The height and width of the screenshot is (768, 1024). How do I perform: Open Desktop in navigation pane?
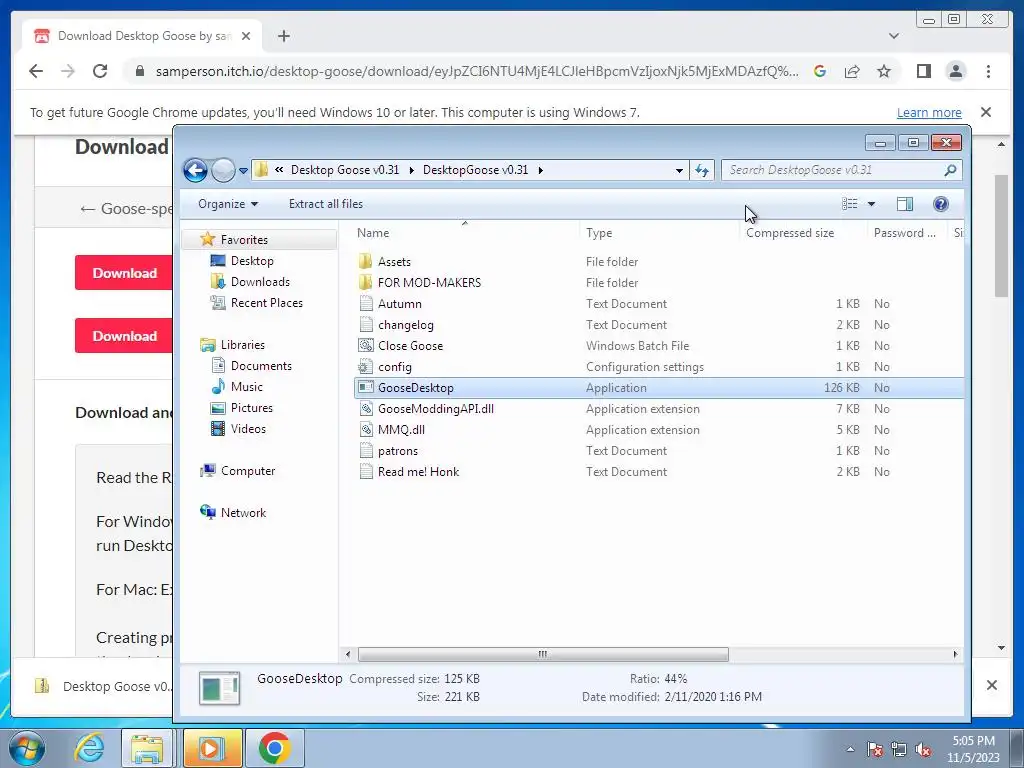coord(252,261)
